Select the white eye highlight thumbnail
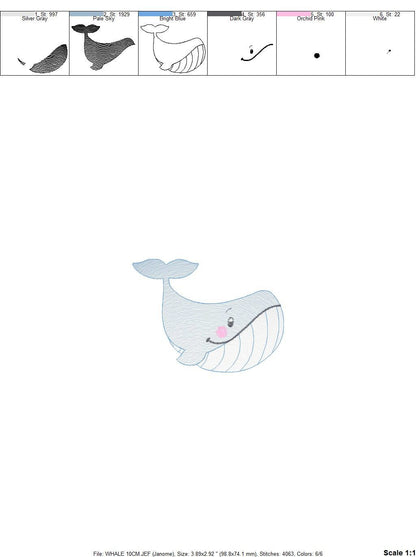The width and height of the screenshot is (416, 557). [389, 52]
